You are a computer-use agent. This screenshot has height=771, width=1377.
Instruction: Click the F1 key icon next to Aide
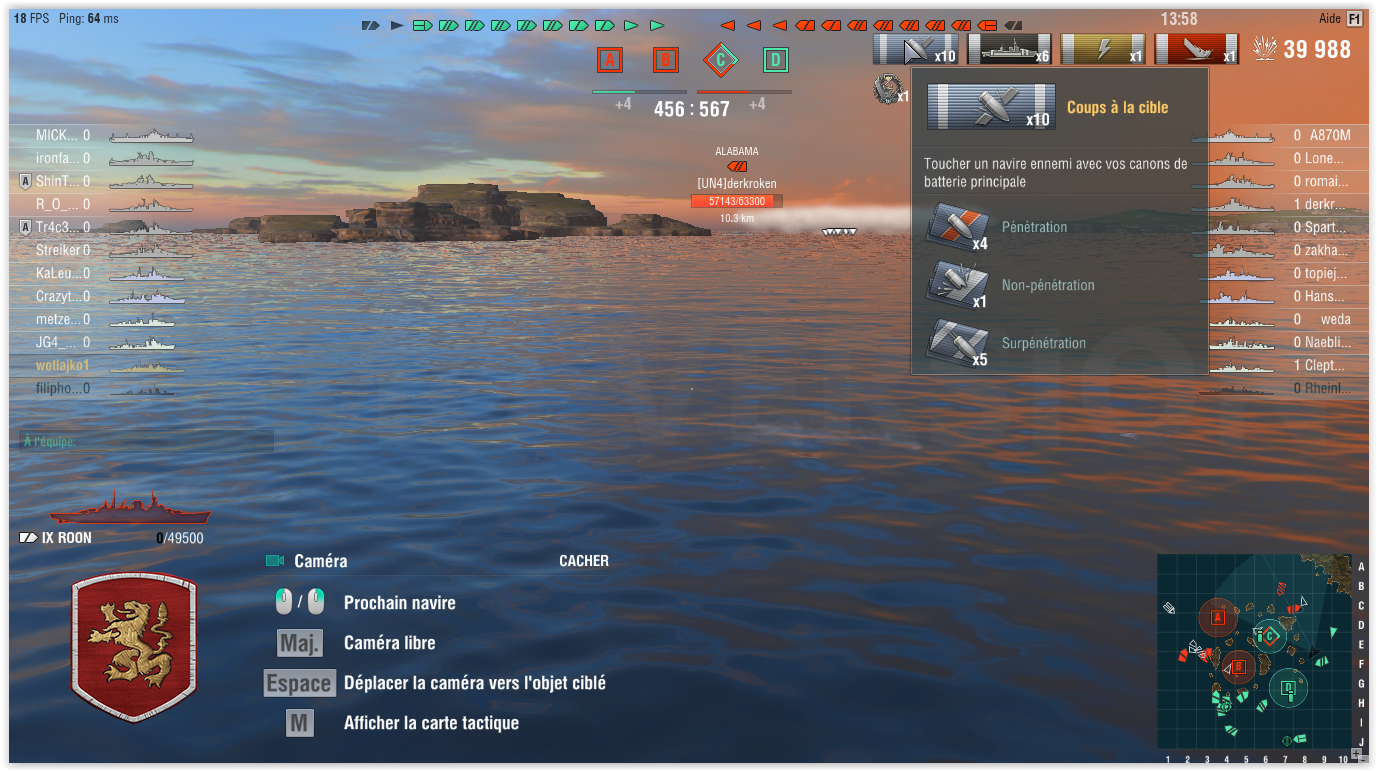[x=1354, y=19]
